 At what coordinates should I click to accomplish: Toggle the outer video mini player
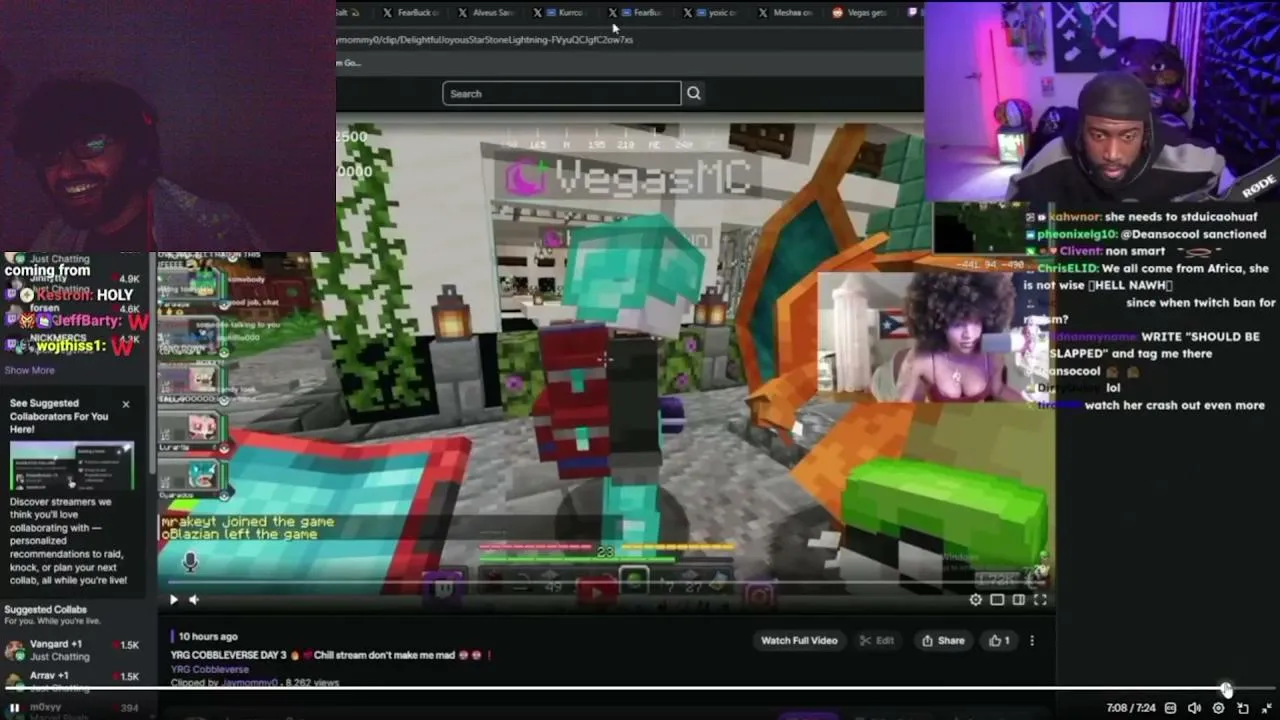[1243, 708]
